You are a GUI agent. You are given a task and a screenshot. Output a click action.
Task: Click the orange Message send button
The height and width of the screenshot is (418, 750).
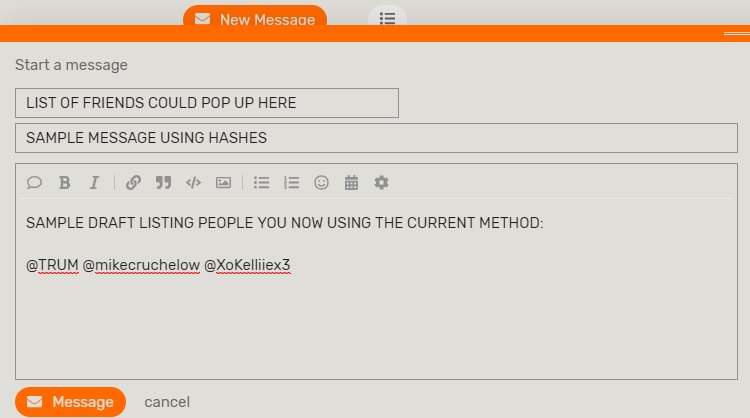(70, 402)
